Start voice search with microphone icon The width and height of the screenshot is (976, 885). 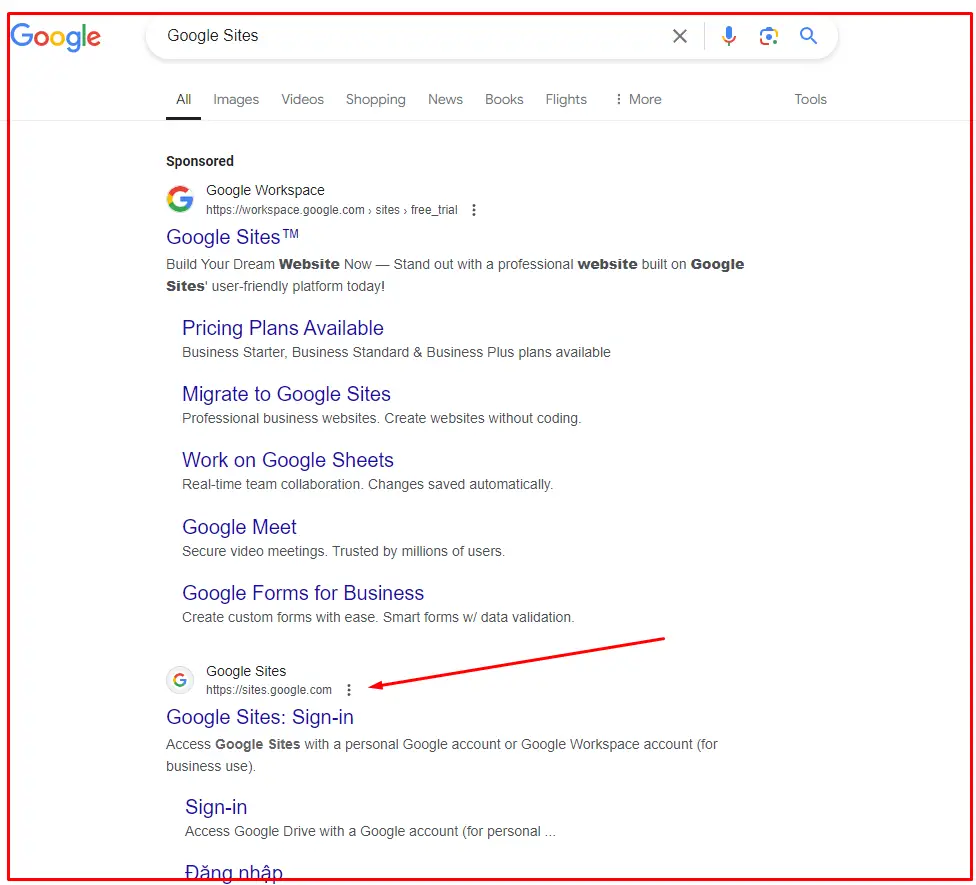(x=728, y=36)
